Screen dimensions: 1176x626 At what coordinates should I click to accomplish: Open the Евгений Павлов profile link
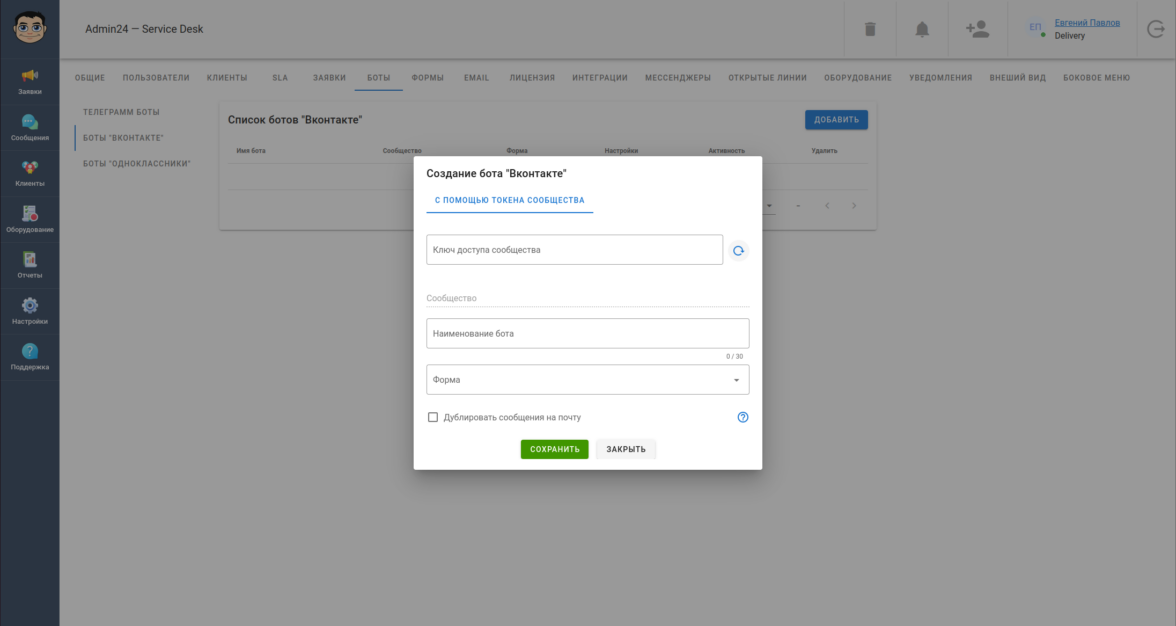1087,23
